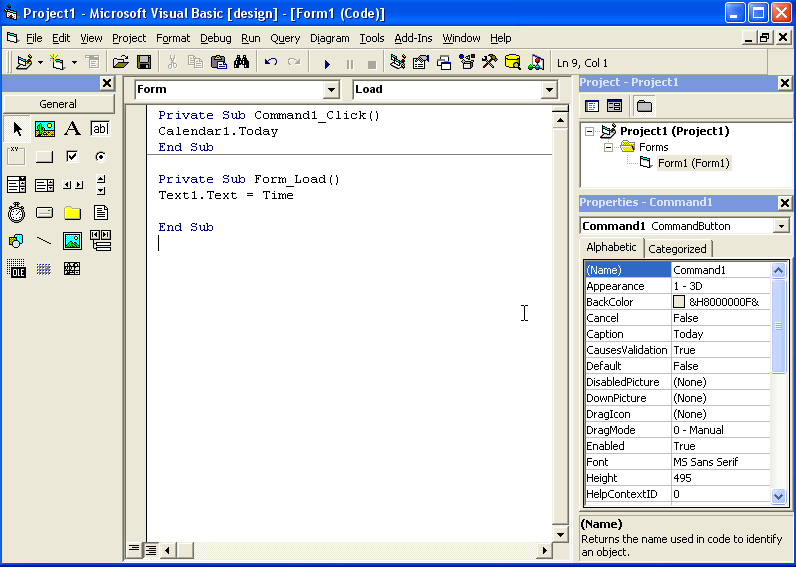Screen dimensions: 796x567
Task: Save the project with disk icon
Action: 144,62
